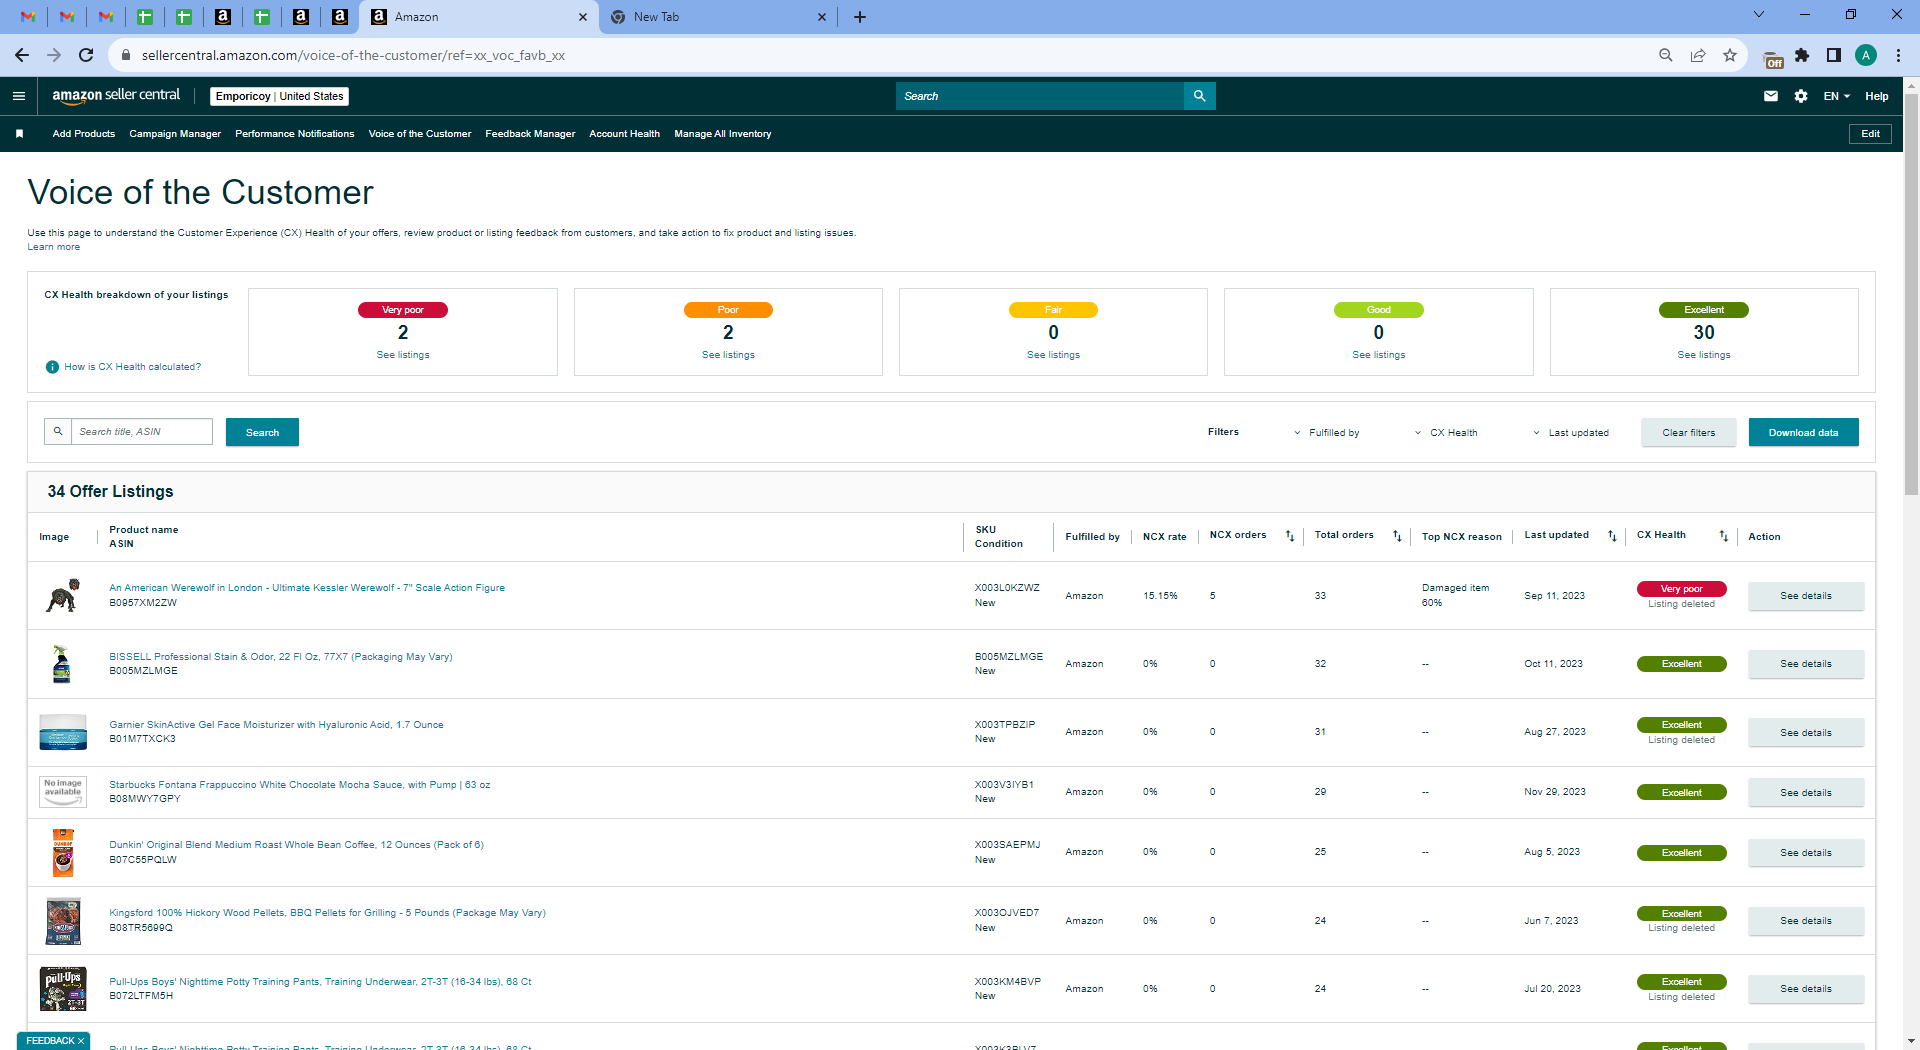Open the Garnier SkinActive product link
The image size is (1920, 1050).
tap(276, 725)
